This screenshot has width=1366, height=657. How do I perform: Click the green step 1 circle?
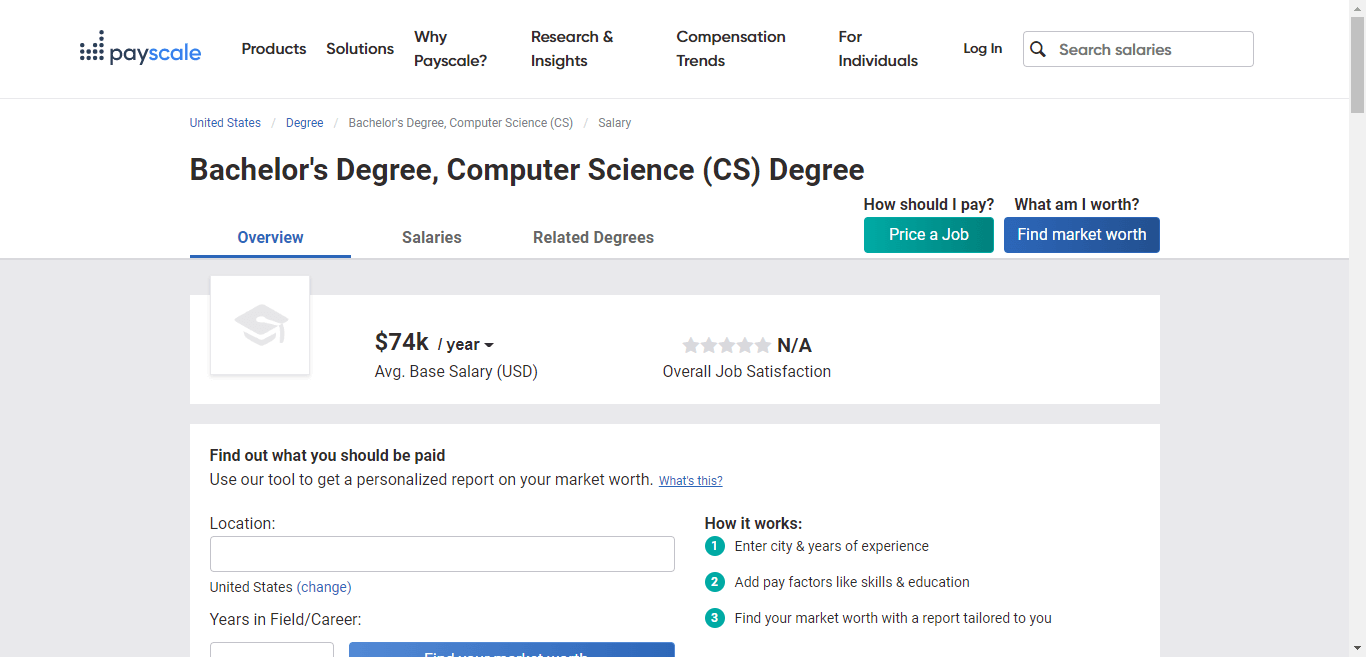[715, 546]
